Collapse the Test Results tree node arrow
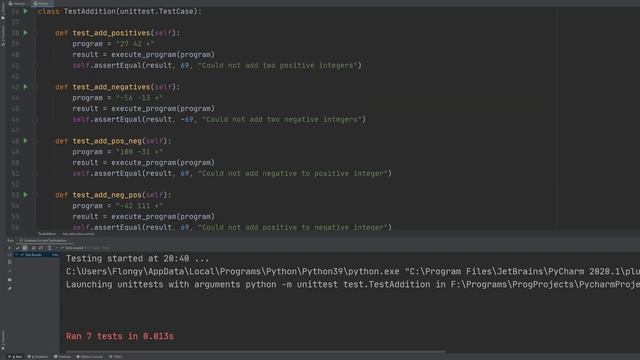This screenshot has height=360, width=640. click(17, 255)
